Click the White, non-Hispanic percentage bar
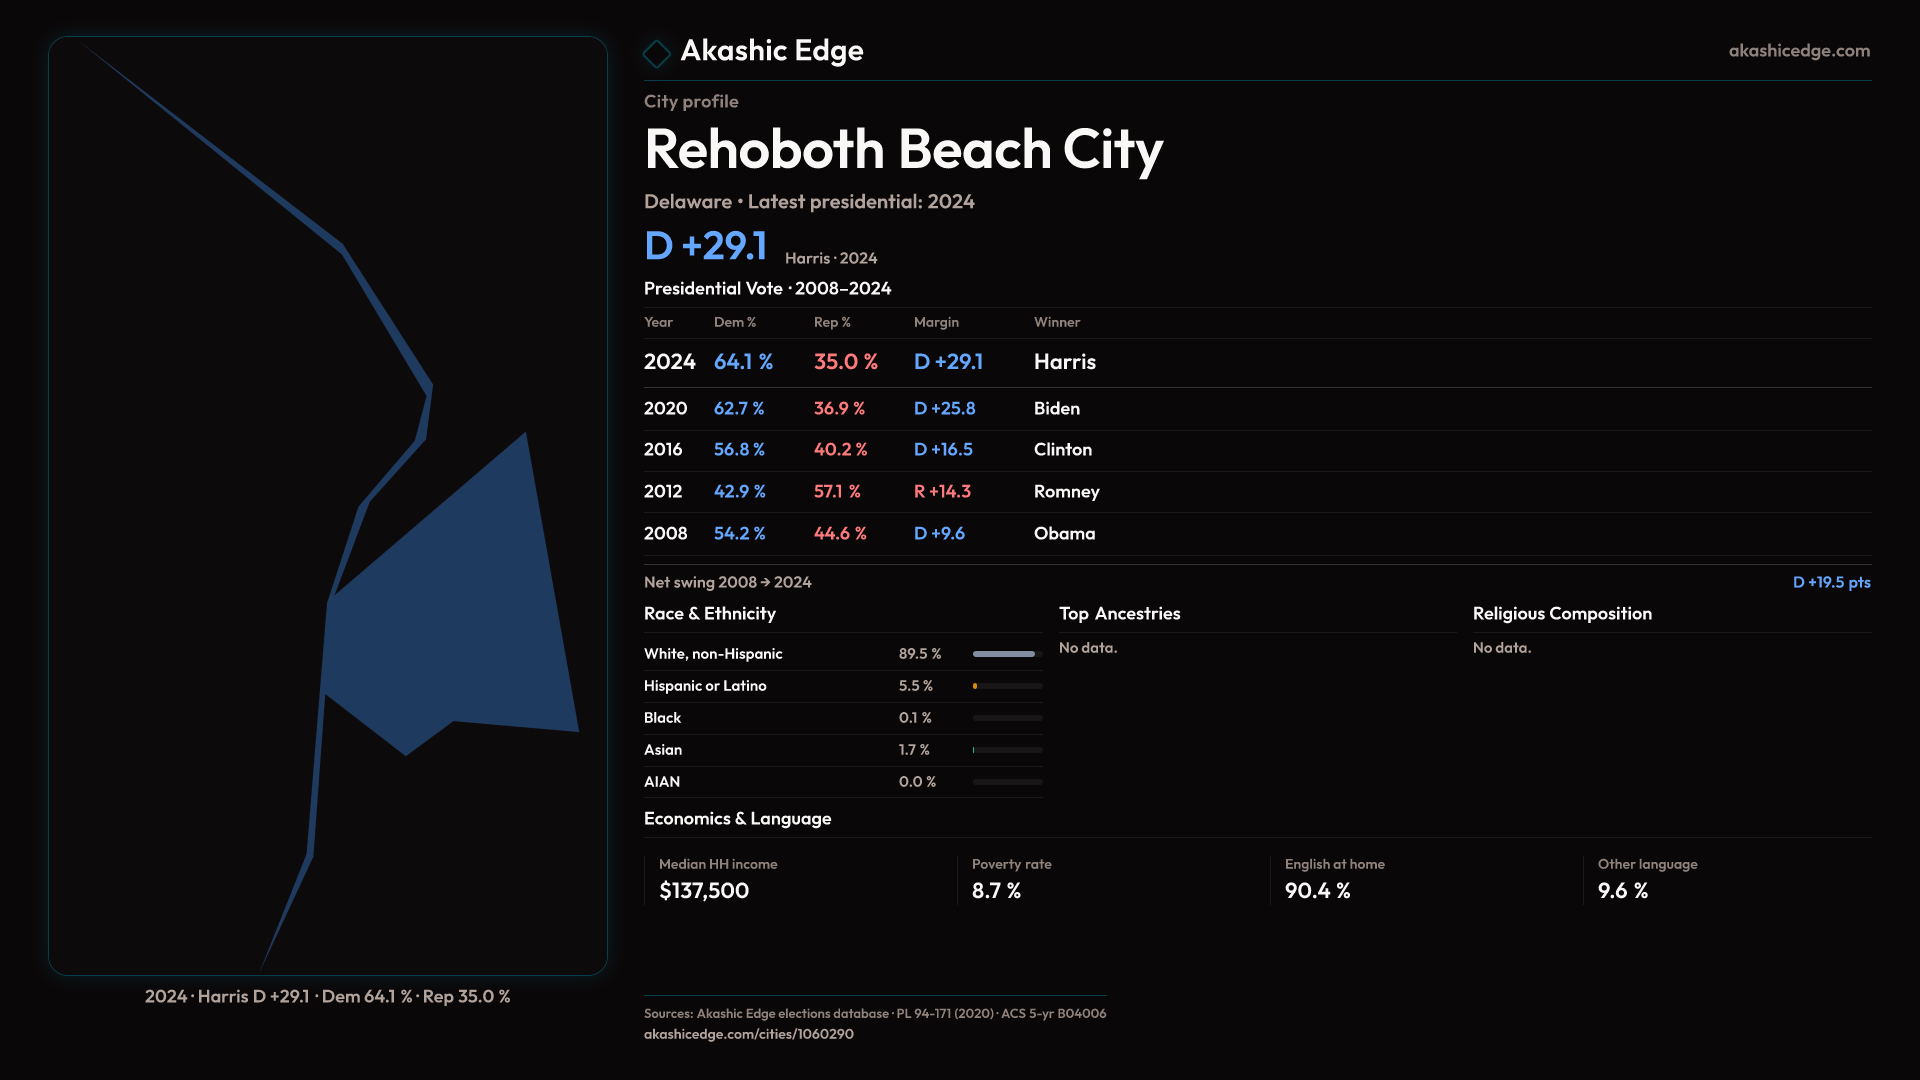This screenshot has width=1920, height=1080. [x=1006, y=654]
